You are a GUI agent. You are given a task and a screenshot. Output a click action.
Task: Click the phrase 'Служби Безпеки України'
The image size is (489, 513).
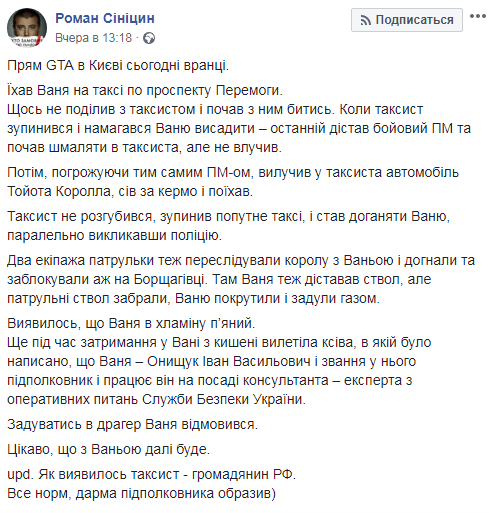pos(224,399)
